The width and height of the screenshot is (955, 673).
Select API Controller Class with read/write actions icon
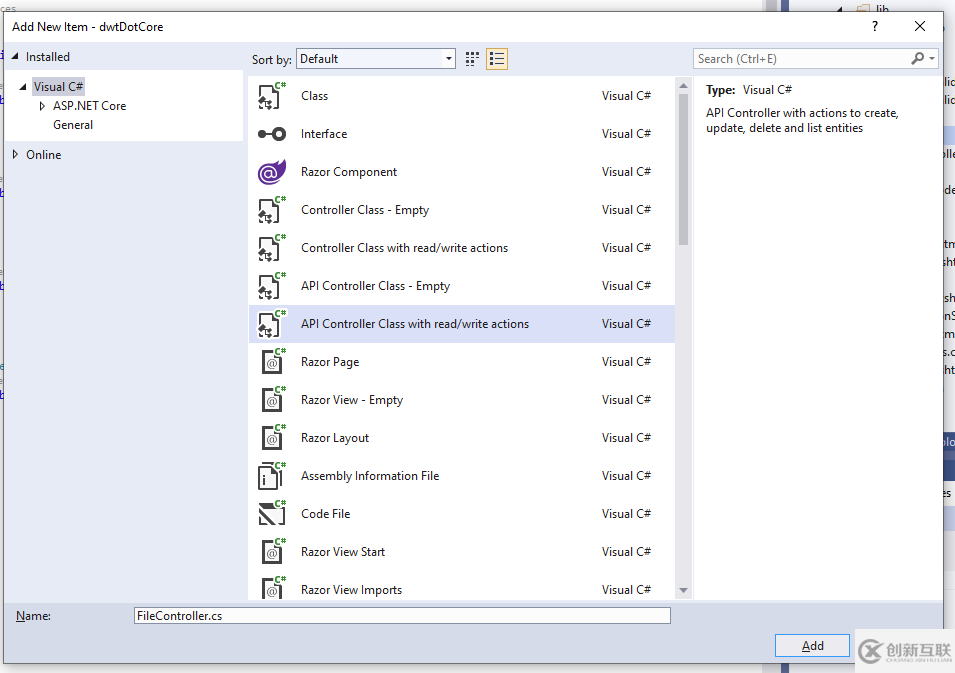[272, 324]
